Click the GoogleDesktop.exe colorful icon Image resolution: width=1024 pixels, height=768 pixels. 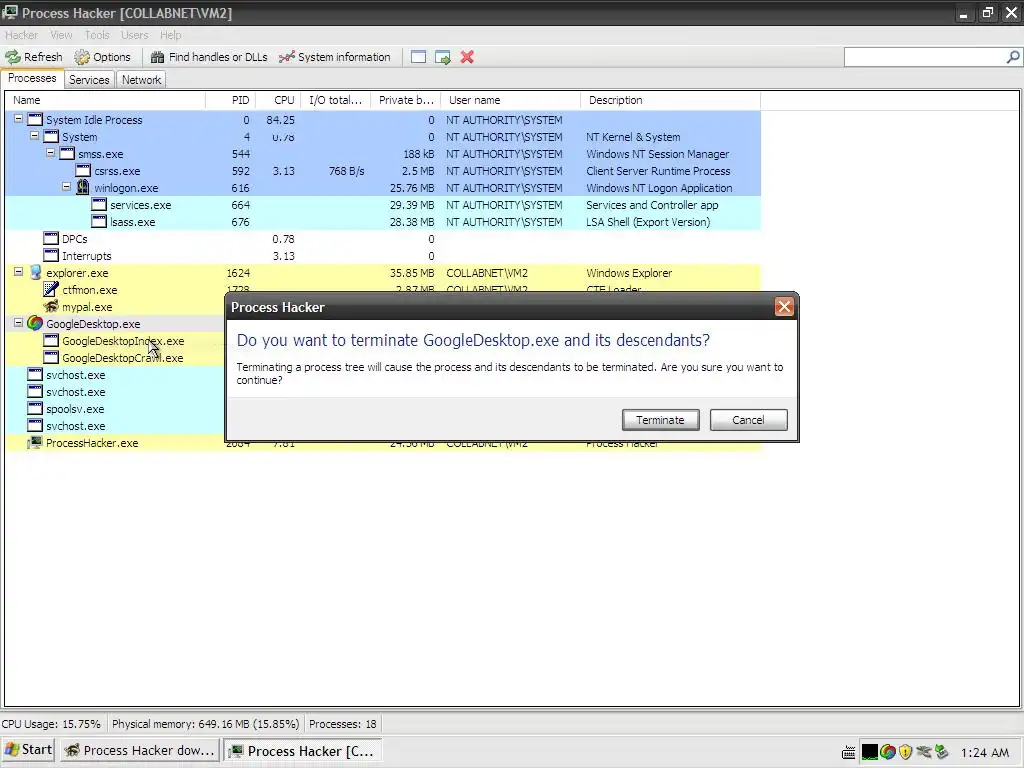point(35,323)
